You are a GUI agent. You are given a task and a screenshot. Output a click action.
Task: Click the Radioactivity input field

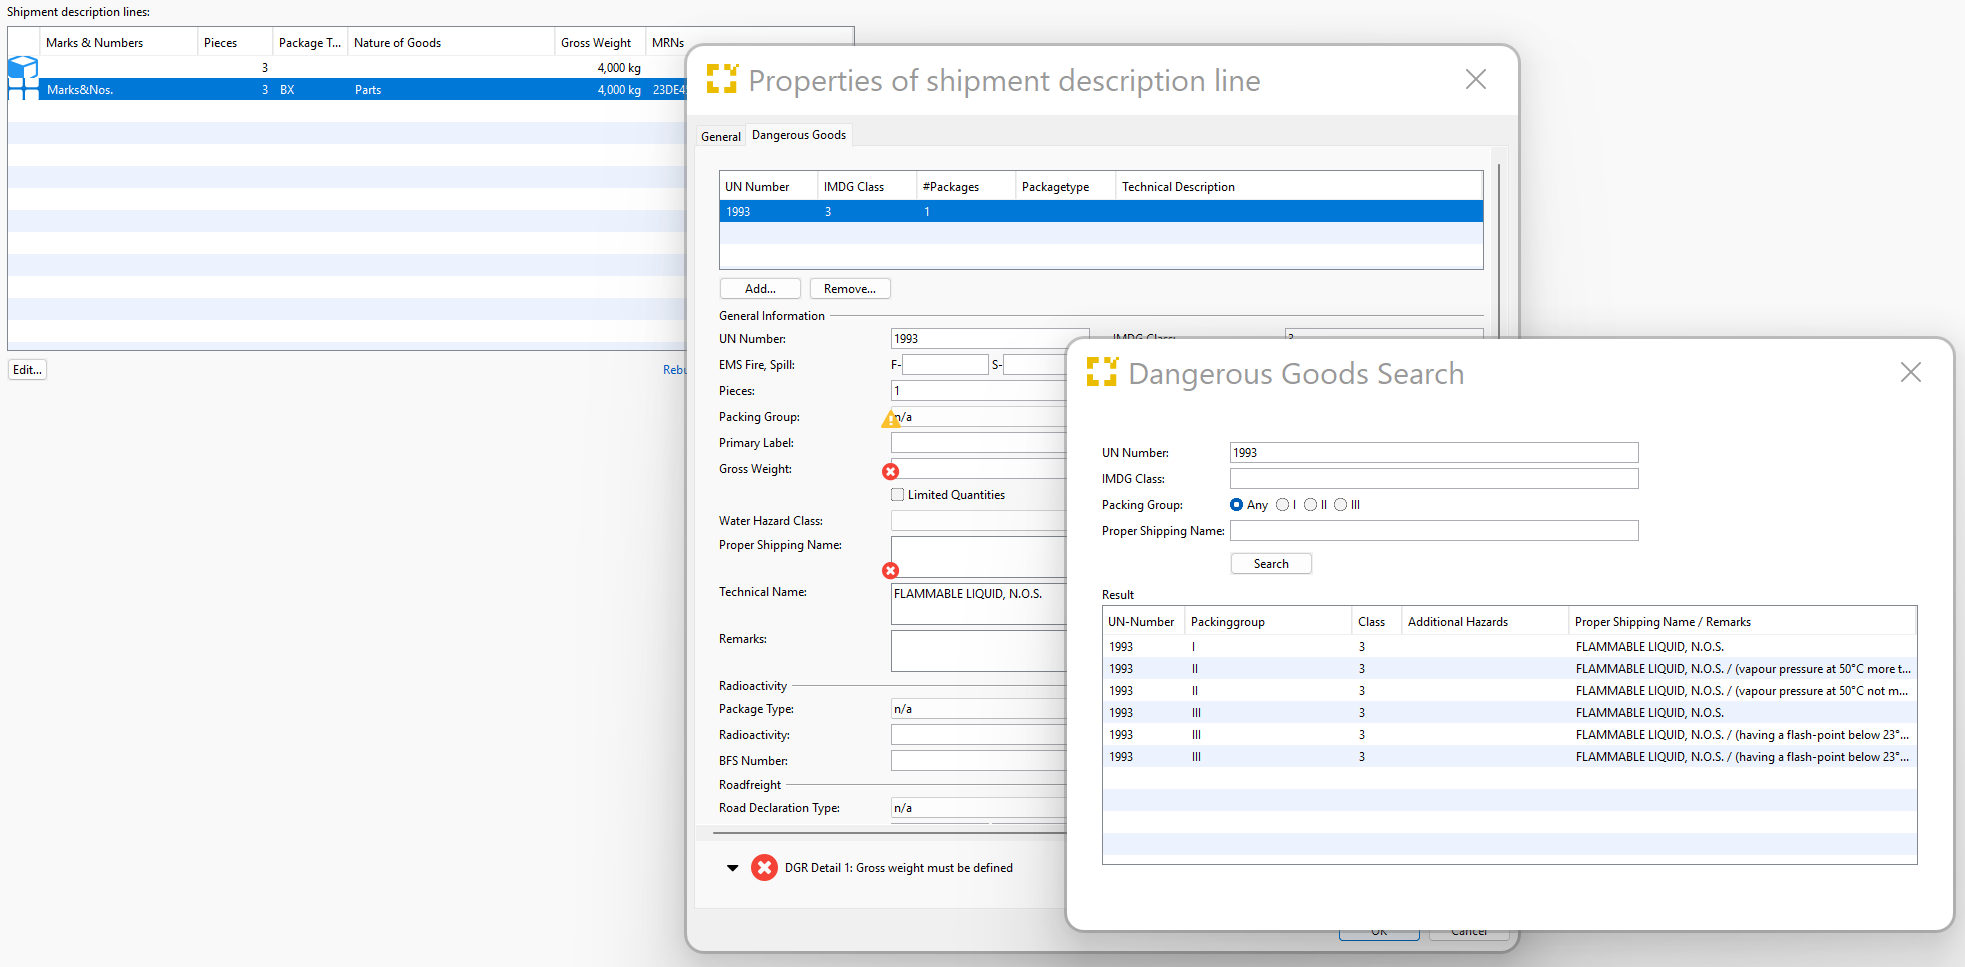[x=978, y=735]
